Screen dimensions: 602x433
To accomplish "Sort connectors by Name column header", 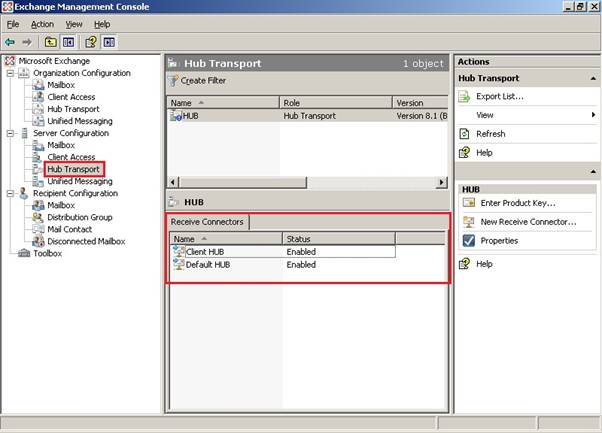I will point(226,239).
